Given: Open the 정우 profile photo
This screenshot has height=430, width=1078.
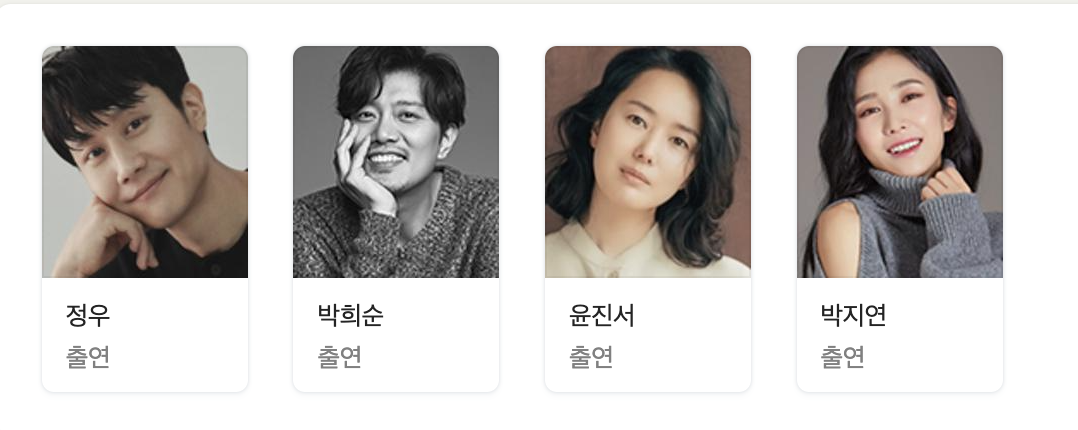Looking at the screenshot, I should click(x=145, y=162).
